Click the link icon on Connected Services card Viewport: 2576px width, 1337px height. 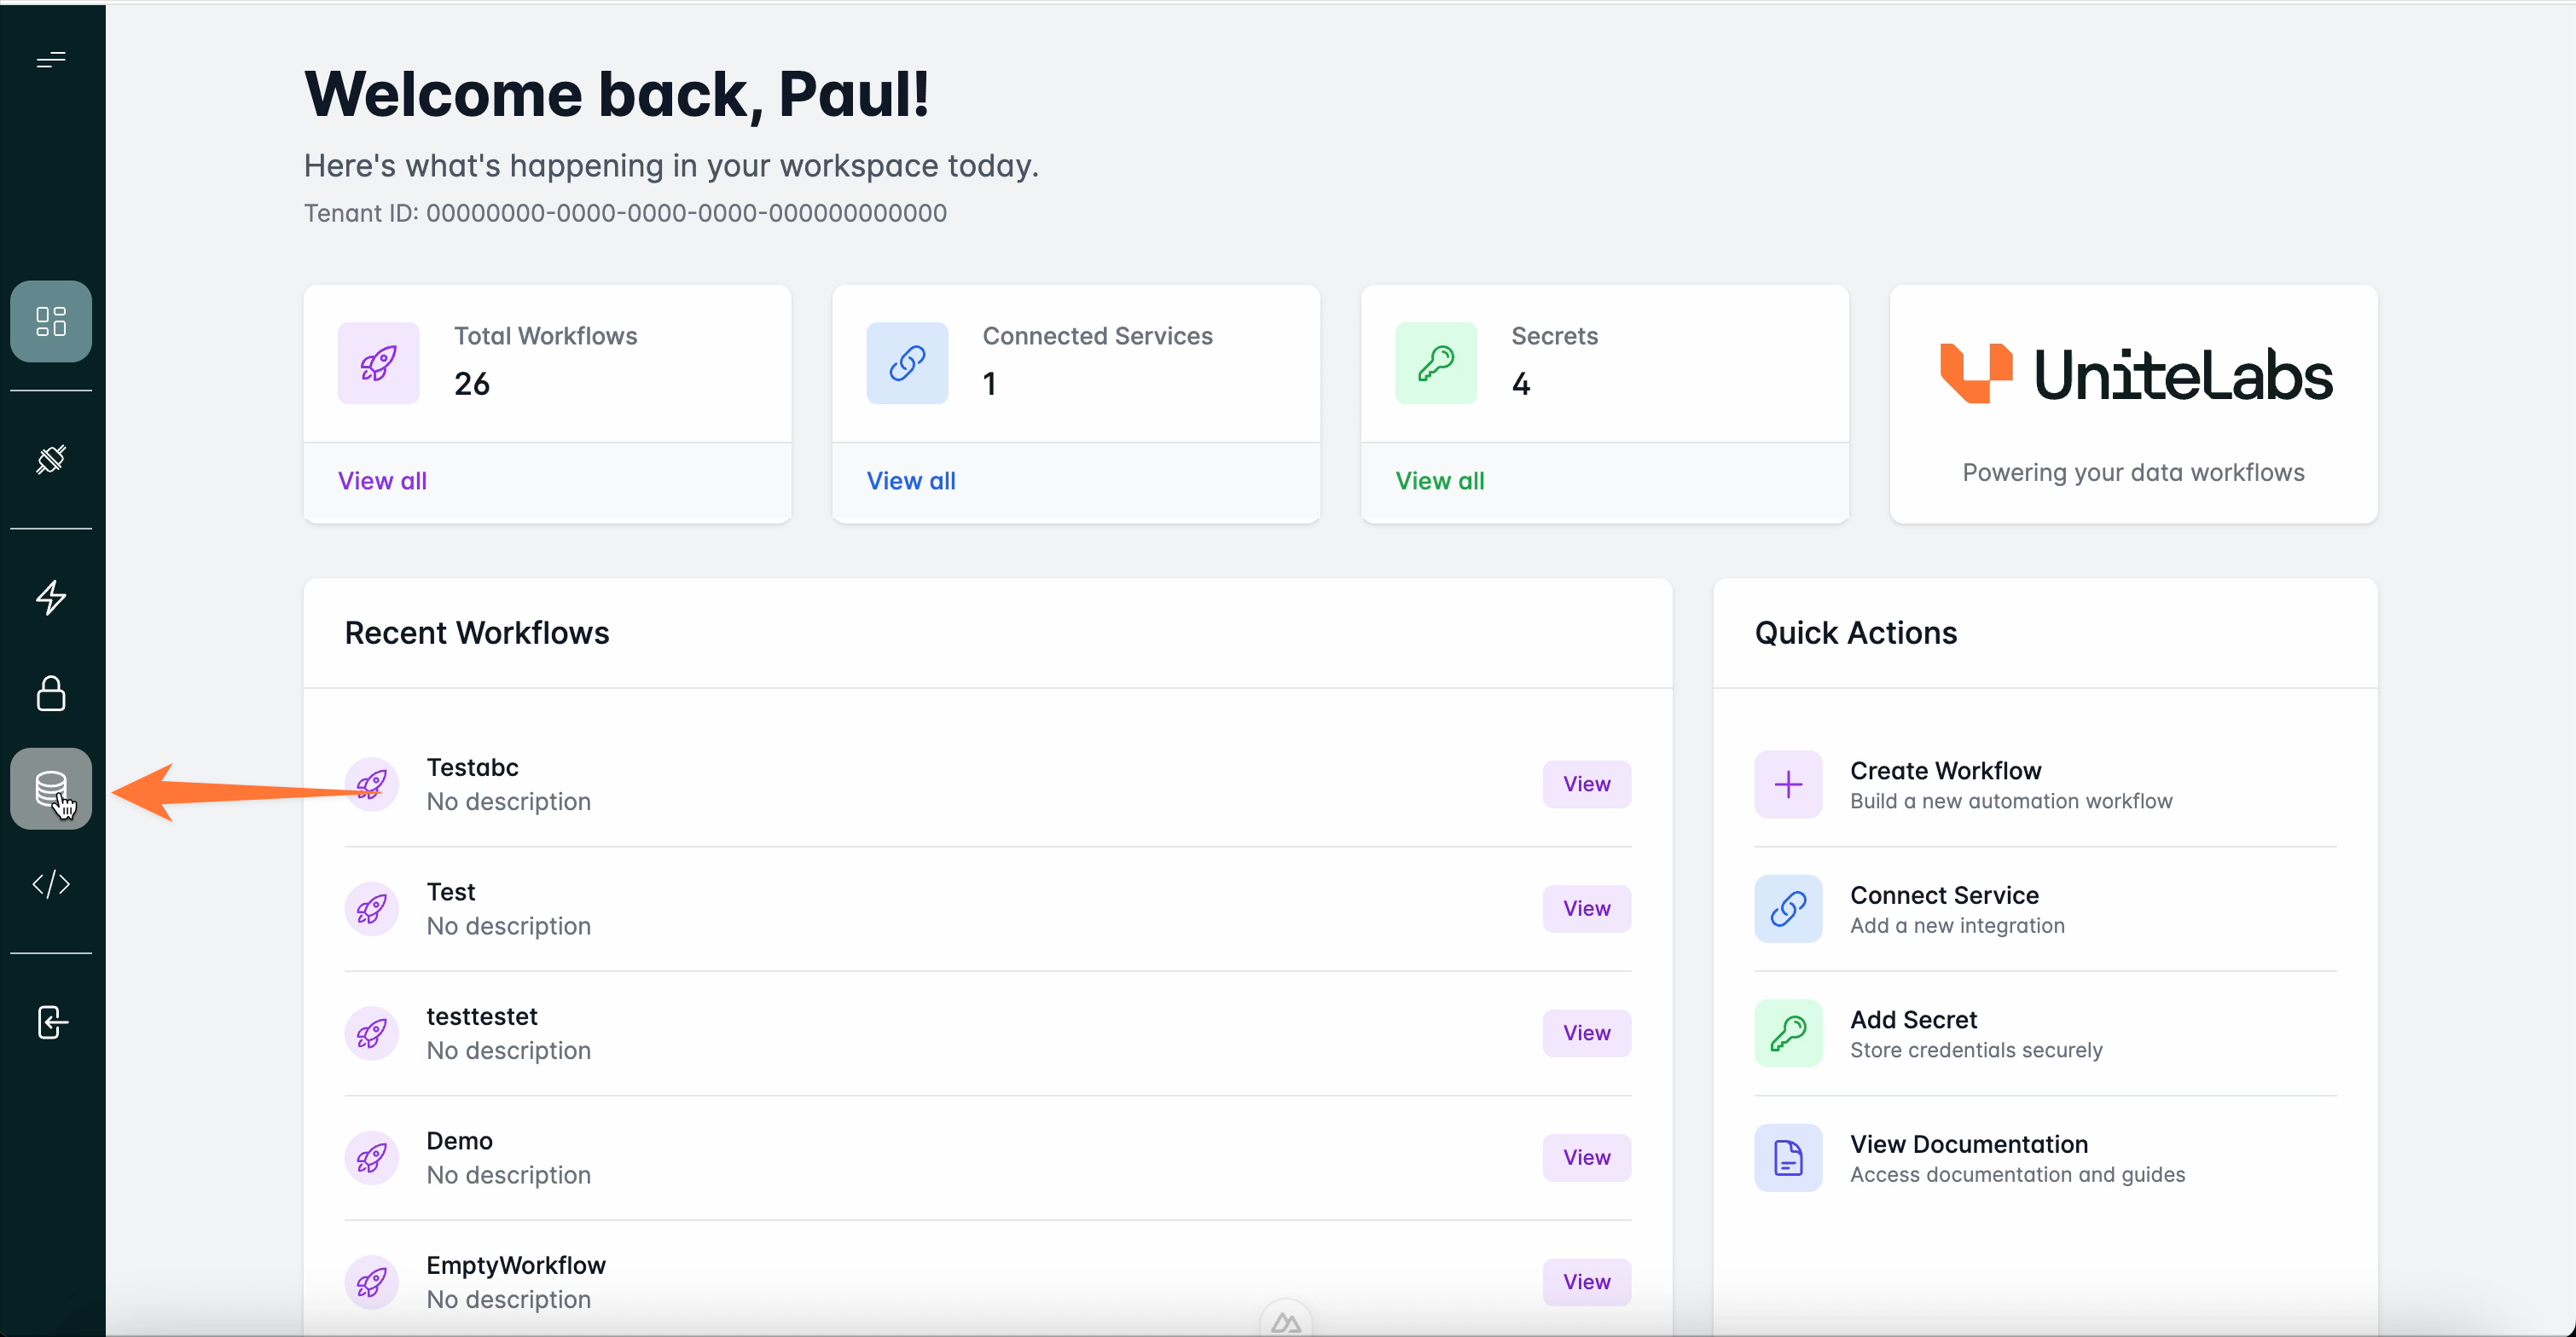(907, 363)
